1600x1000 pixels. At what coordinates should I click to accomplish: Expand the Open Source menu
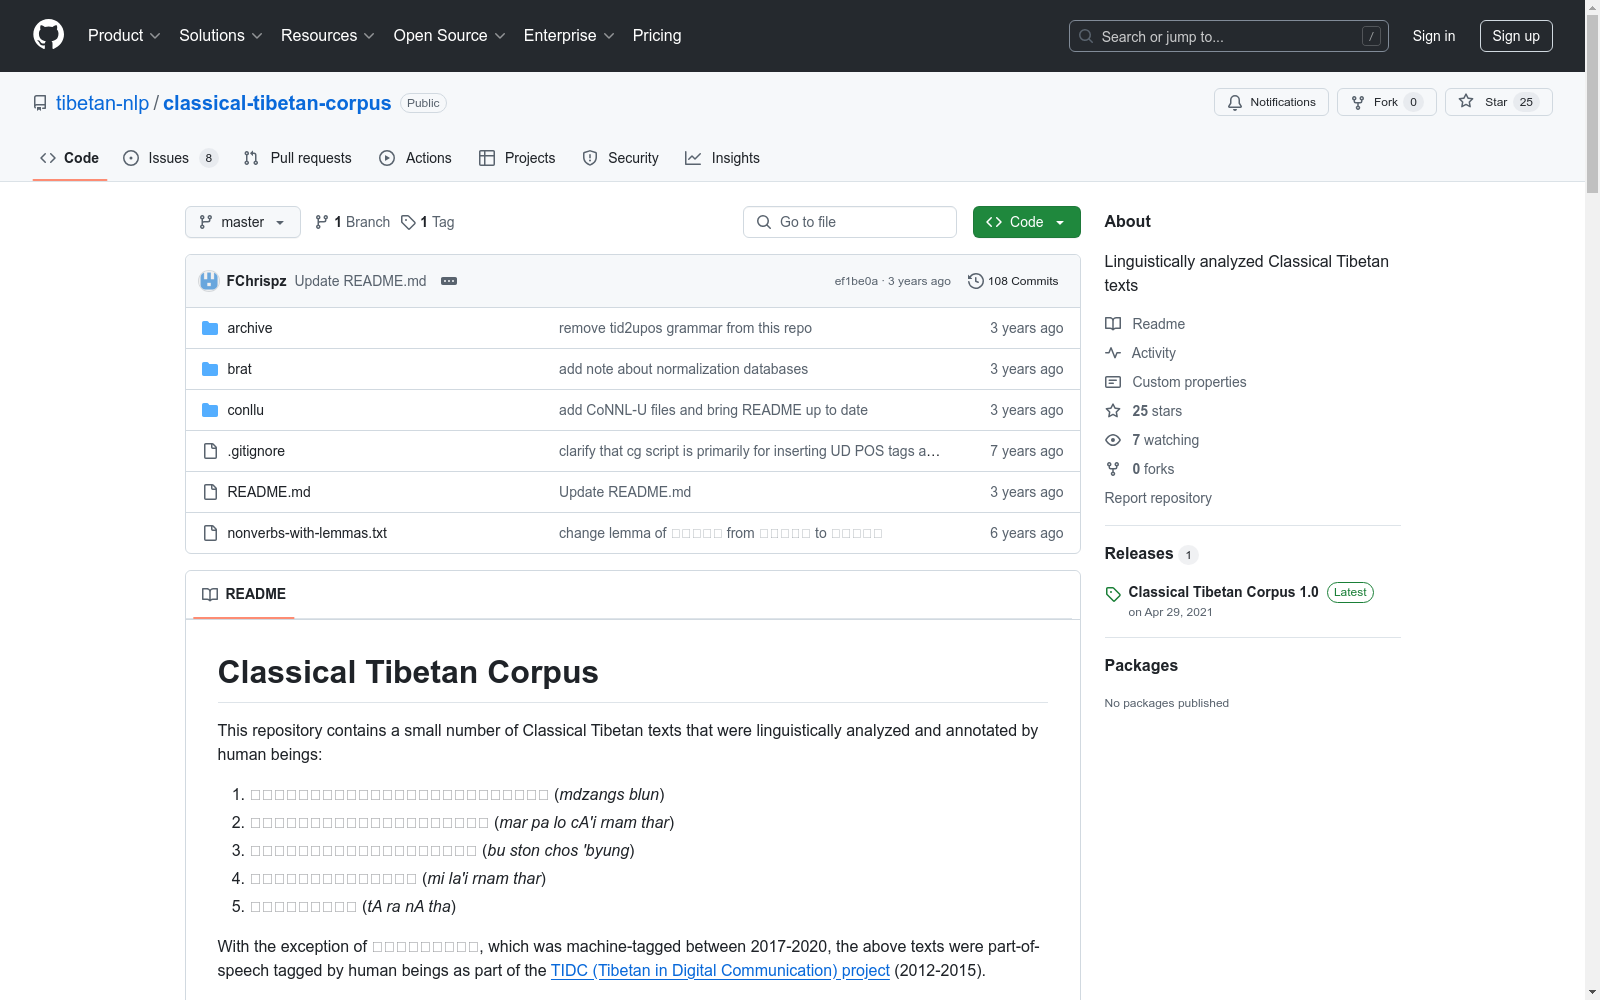(x=450, y=36)
